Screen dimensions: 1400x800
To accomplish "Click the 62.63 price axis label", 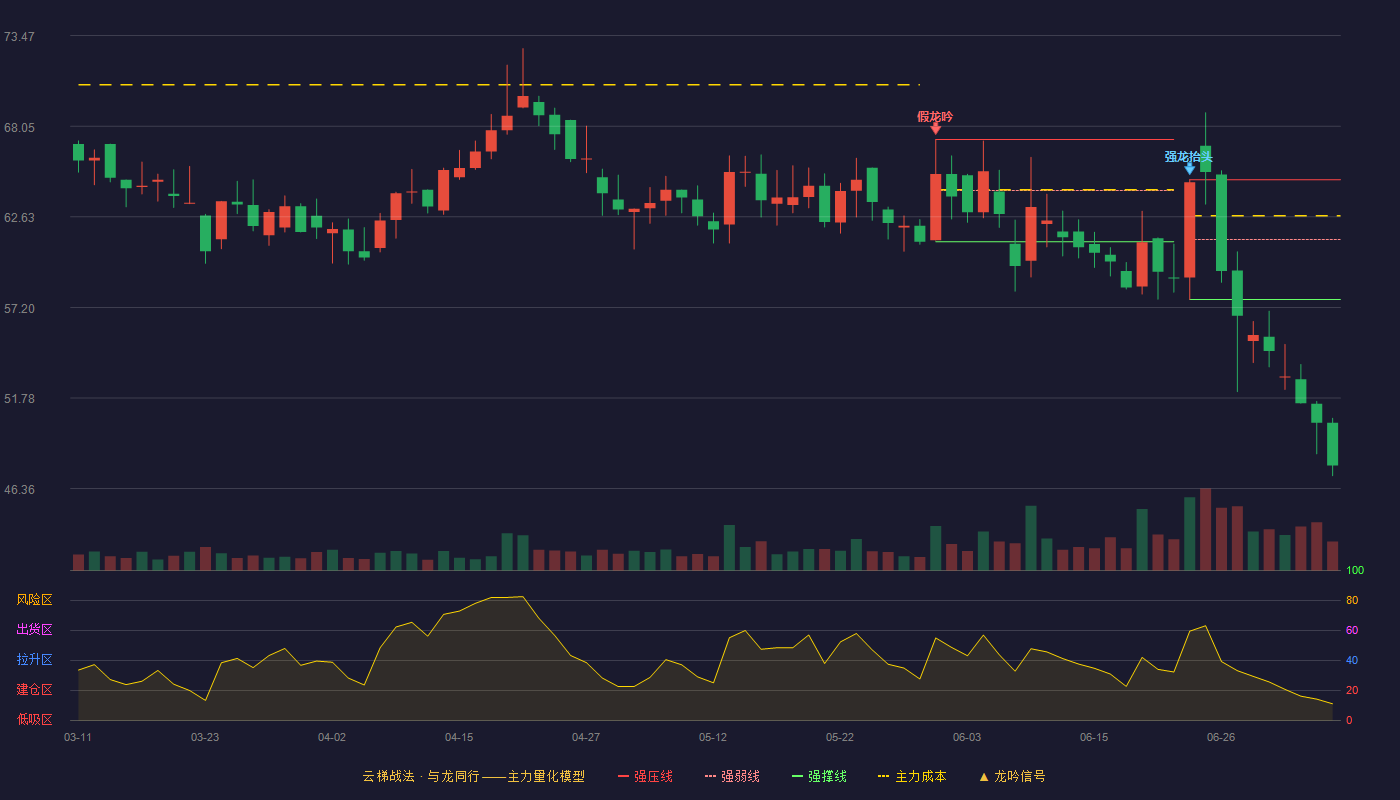I will point(19,218).
